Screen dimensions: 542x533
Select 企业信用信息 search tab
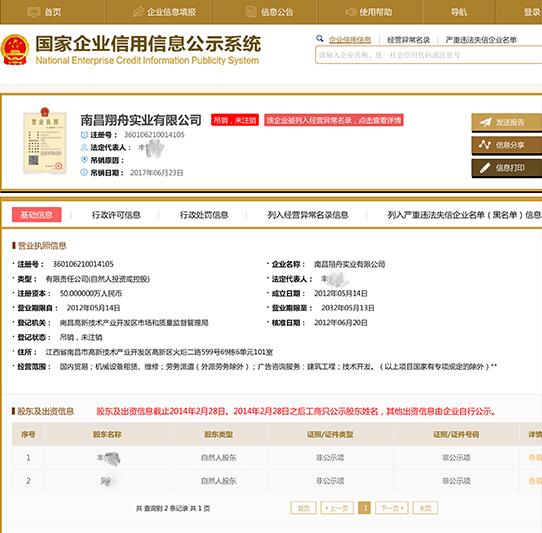click(x=350, y=40)
